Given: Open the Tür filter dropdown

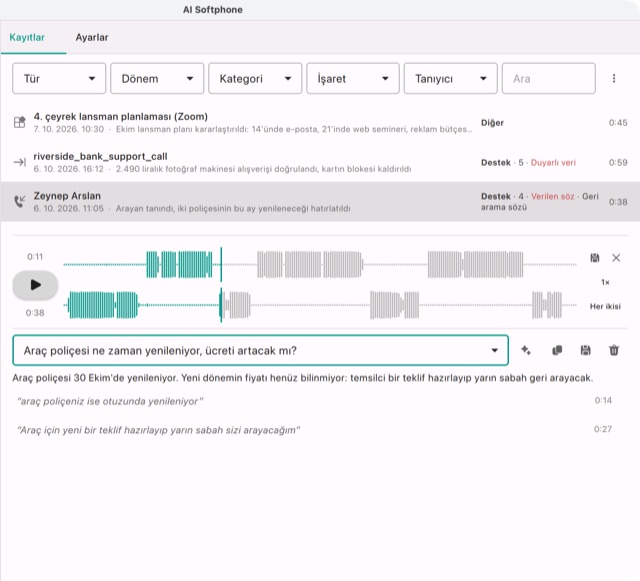Looking at the screenshot, I should pos(59,78).
